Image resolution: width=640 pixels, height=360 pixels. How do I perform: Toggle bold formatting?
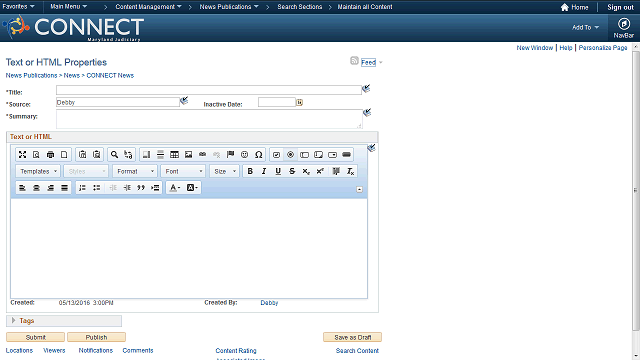(250, 171)
